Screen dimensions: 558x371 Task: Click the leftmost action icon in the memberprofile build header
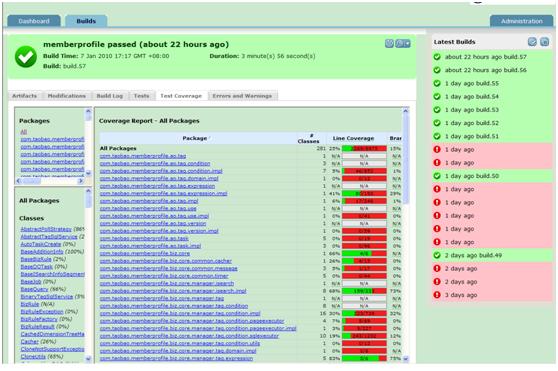[389, 43]
